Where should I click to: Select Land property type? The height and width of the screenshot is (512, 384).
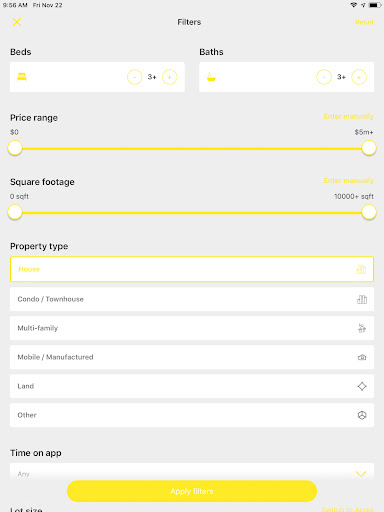coord(192,386)
